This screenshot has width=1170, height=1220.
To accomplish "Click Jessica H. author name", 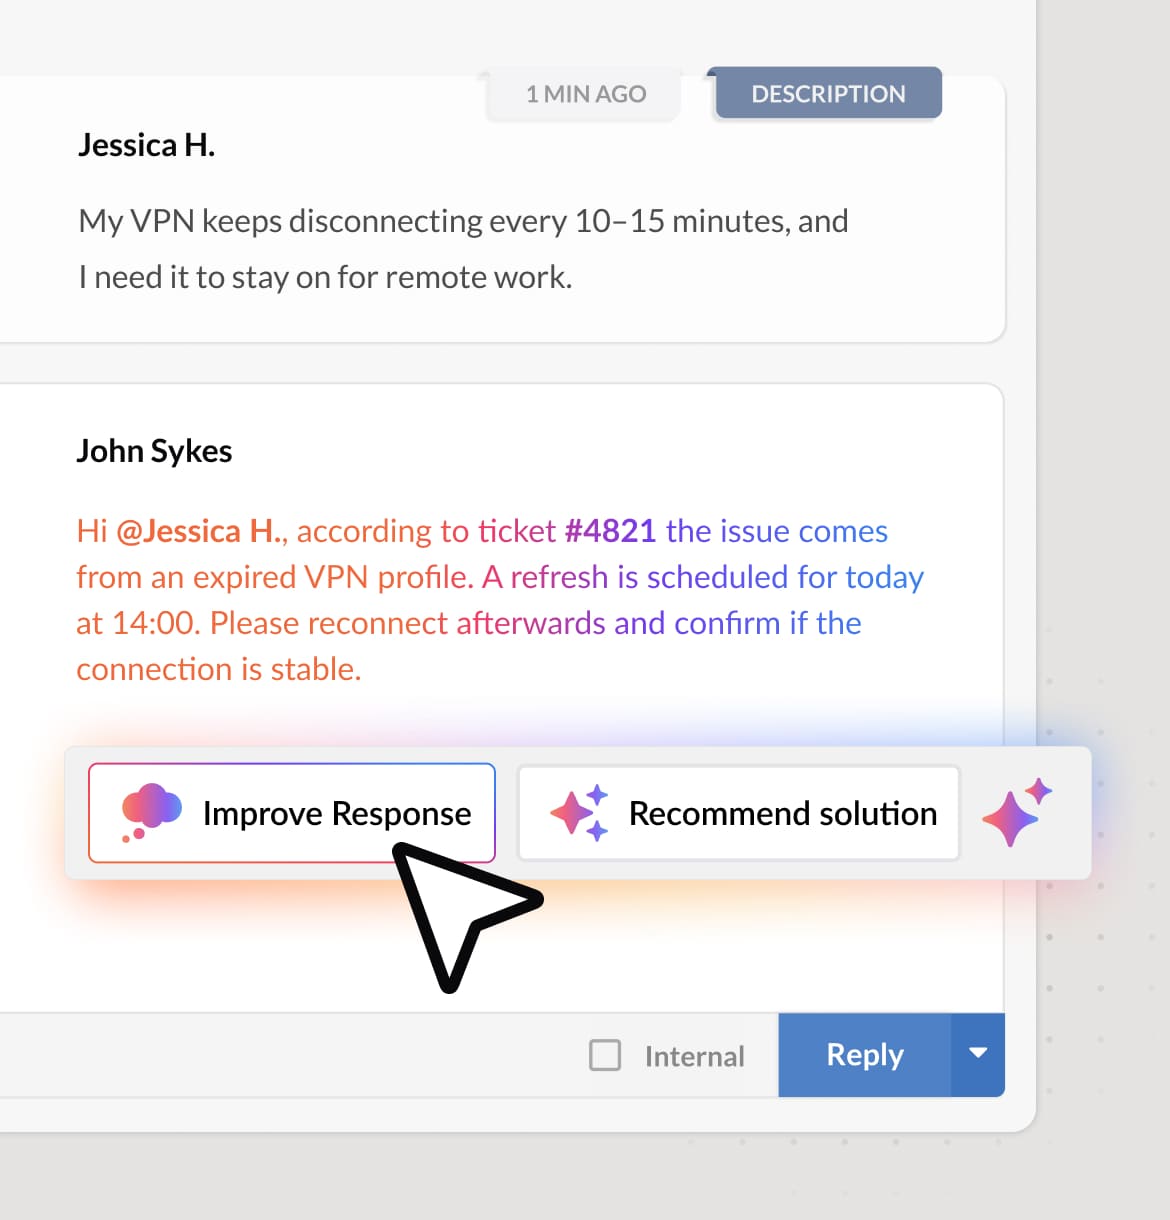I will point(147,145).
